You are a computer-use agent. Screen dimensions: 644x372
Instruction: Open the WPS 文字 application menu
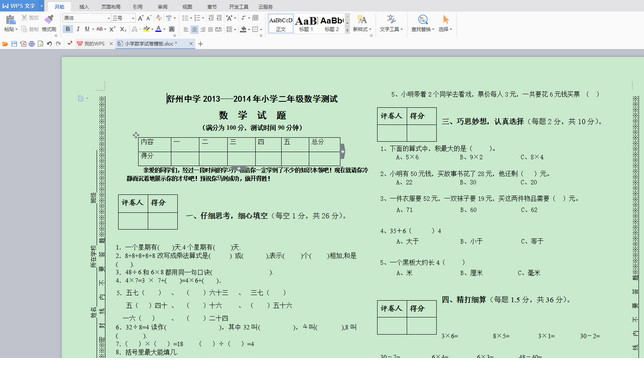(22, 6)
